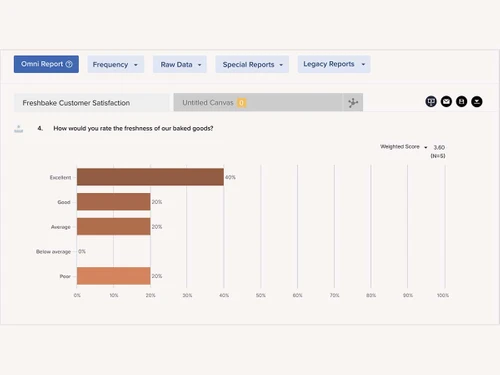The height and width of the screenshot is (375, 500).
Task: Click the question 4 freshness title text
Action: pyautogui.click(x=133, y=128)
